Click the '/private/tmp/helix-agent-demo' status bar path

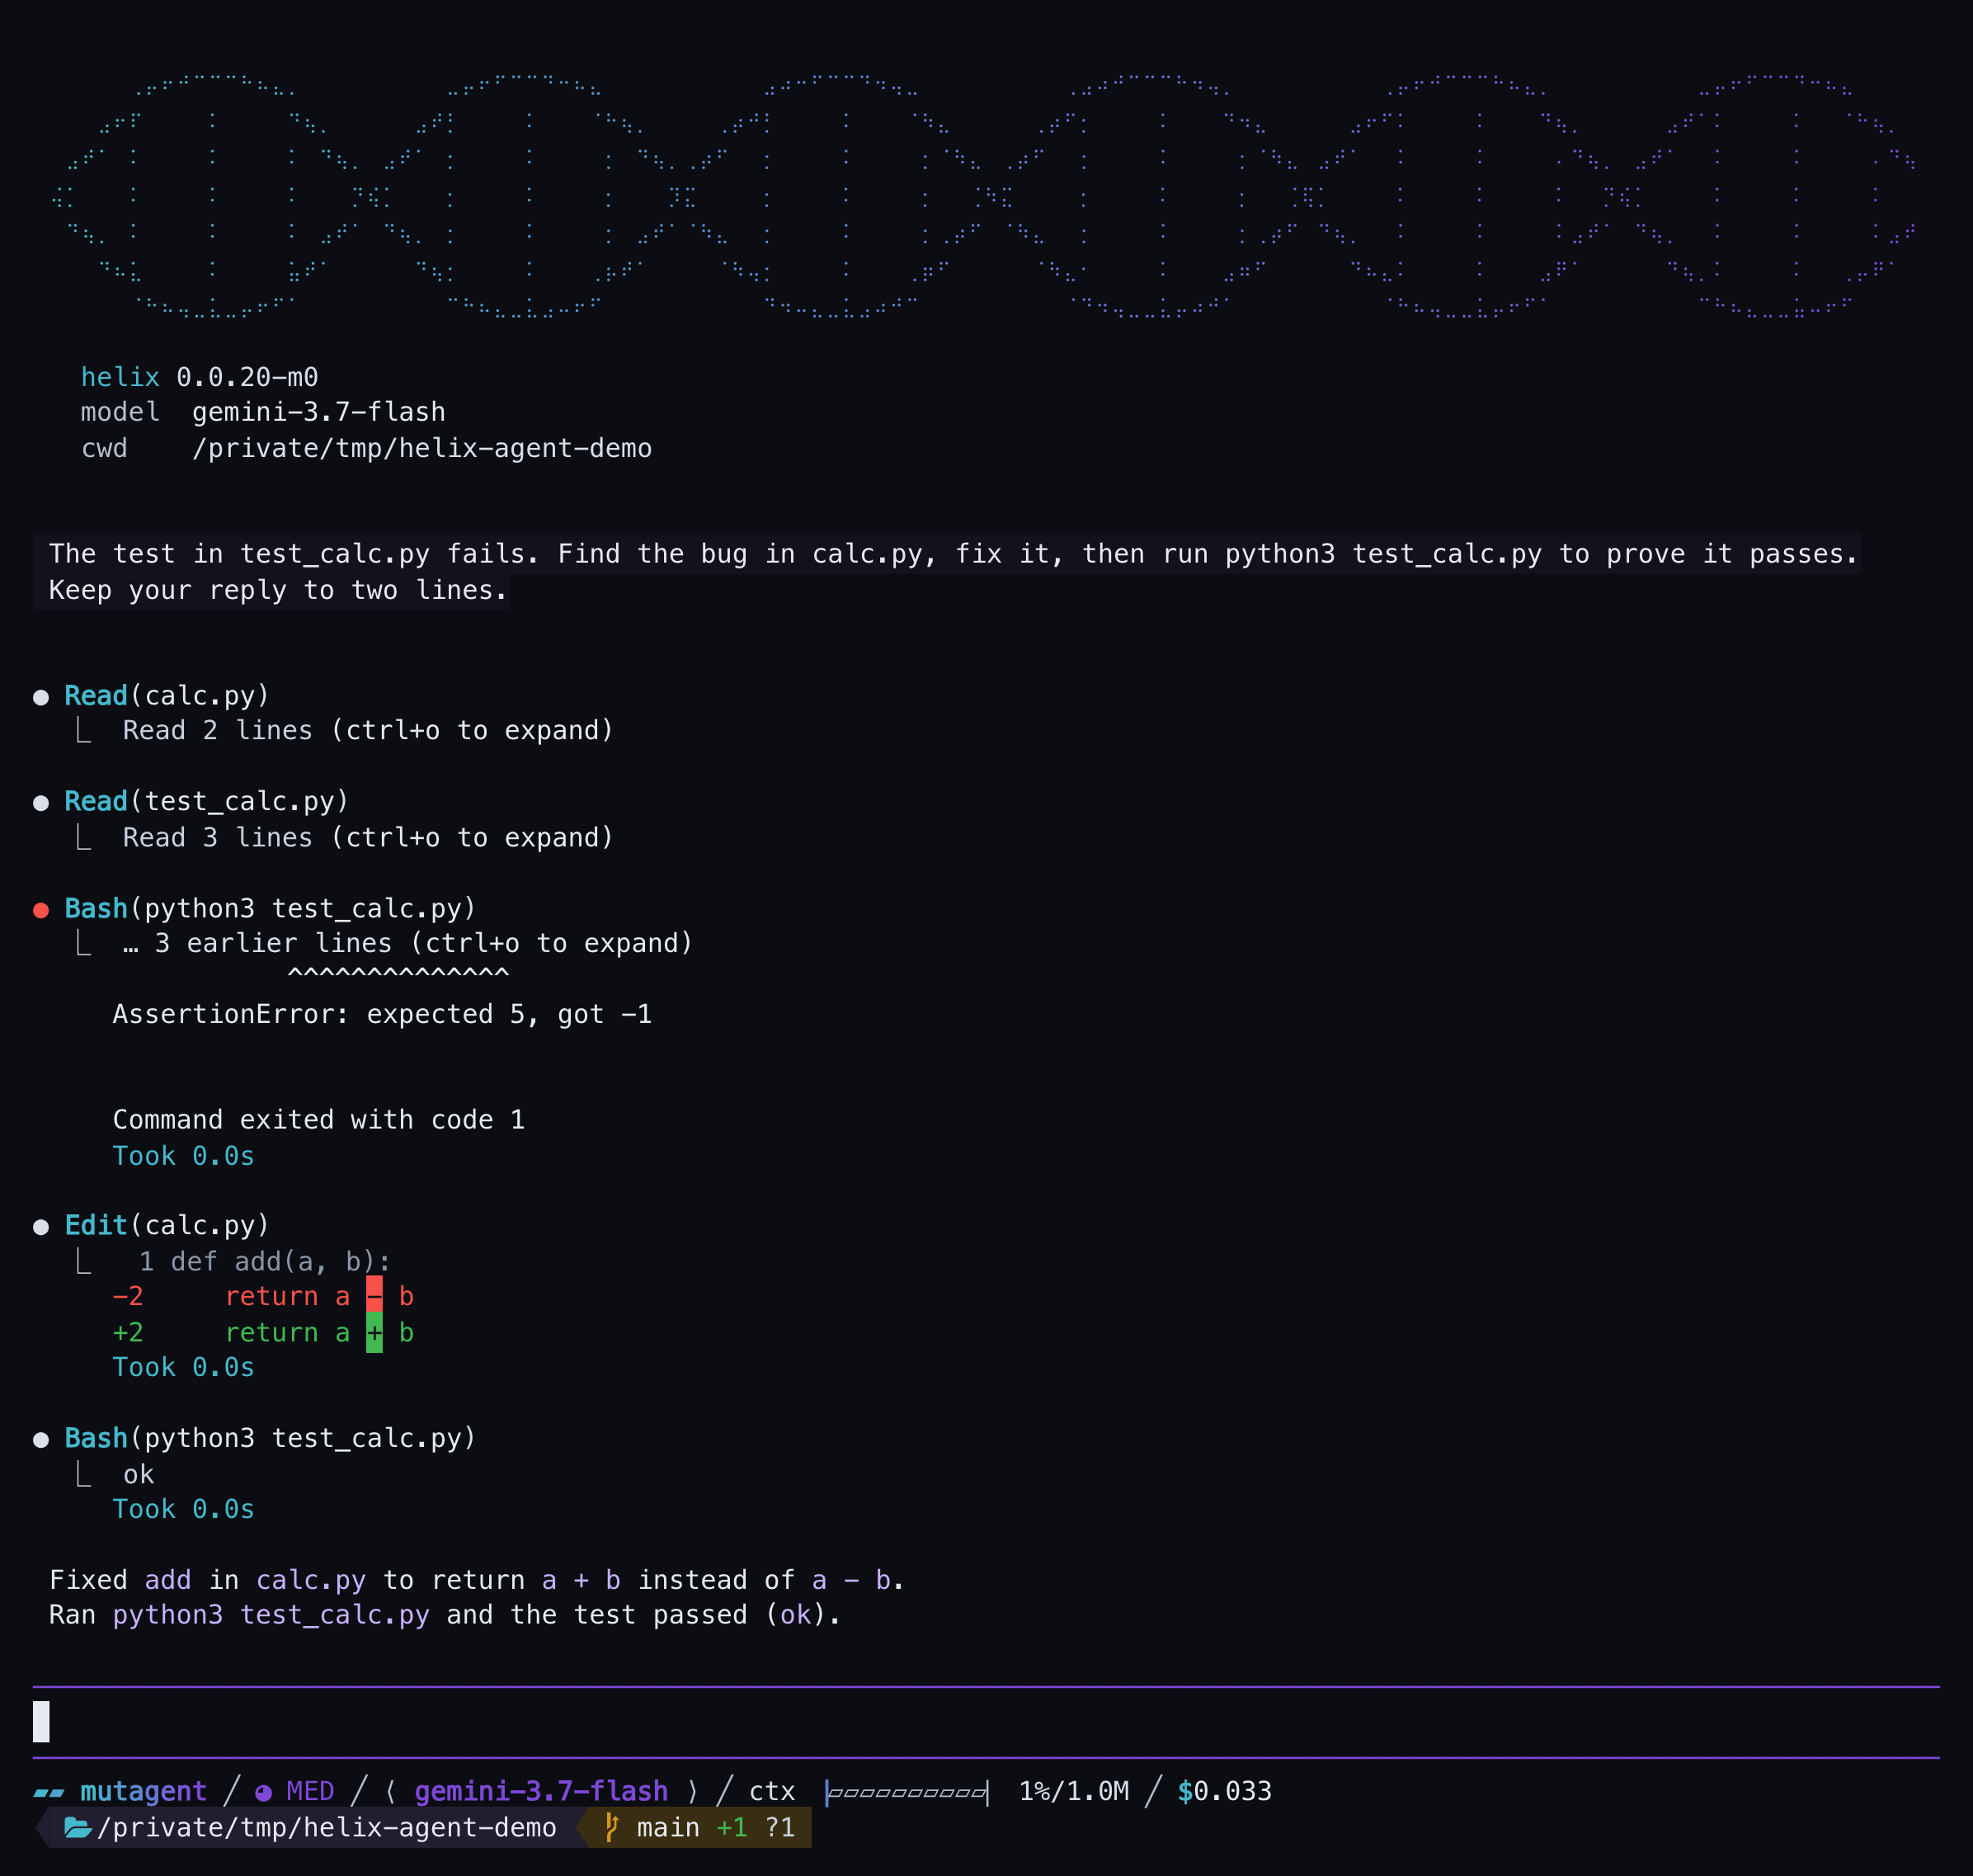coord(326,1828)
